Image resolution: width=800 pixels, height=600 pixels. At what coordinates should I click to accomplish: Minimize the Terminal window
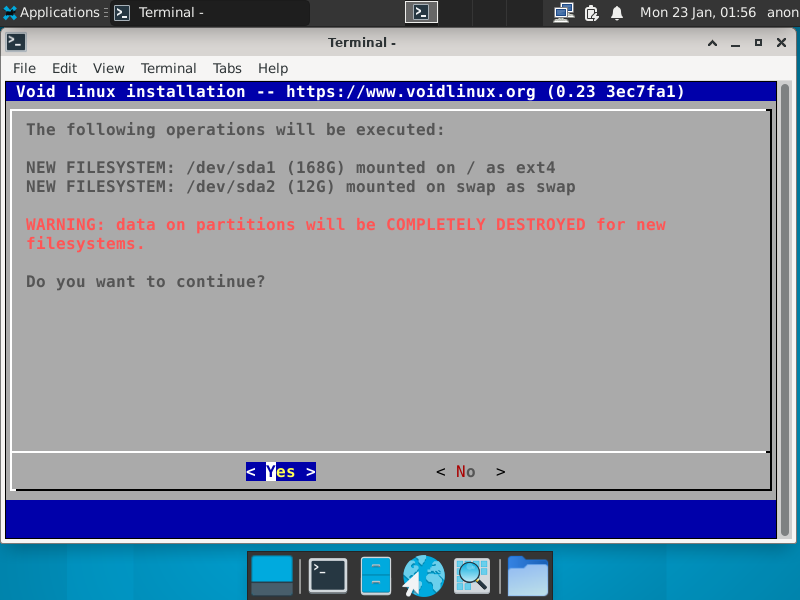pyautogui.click(x=735, y=43)
